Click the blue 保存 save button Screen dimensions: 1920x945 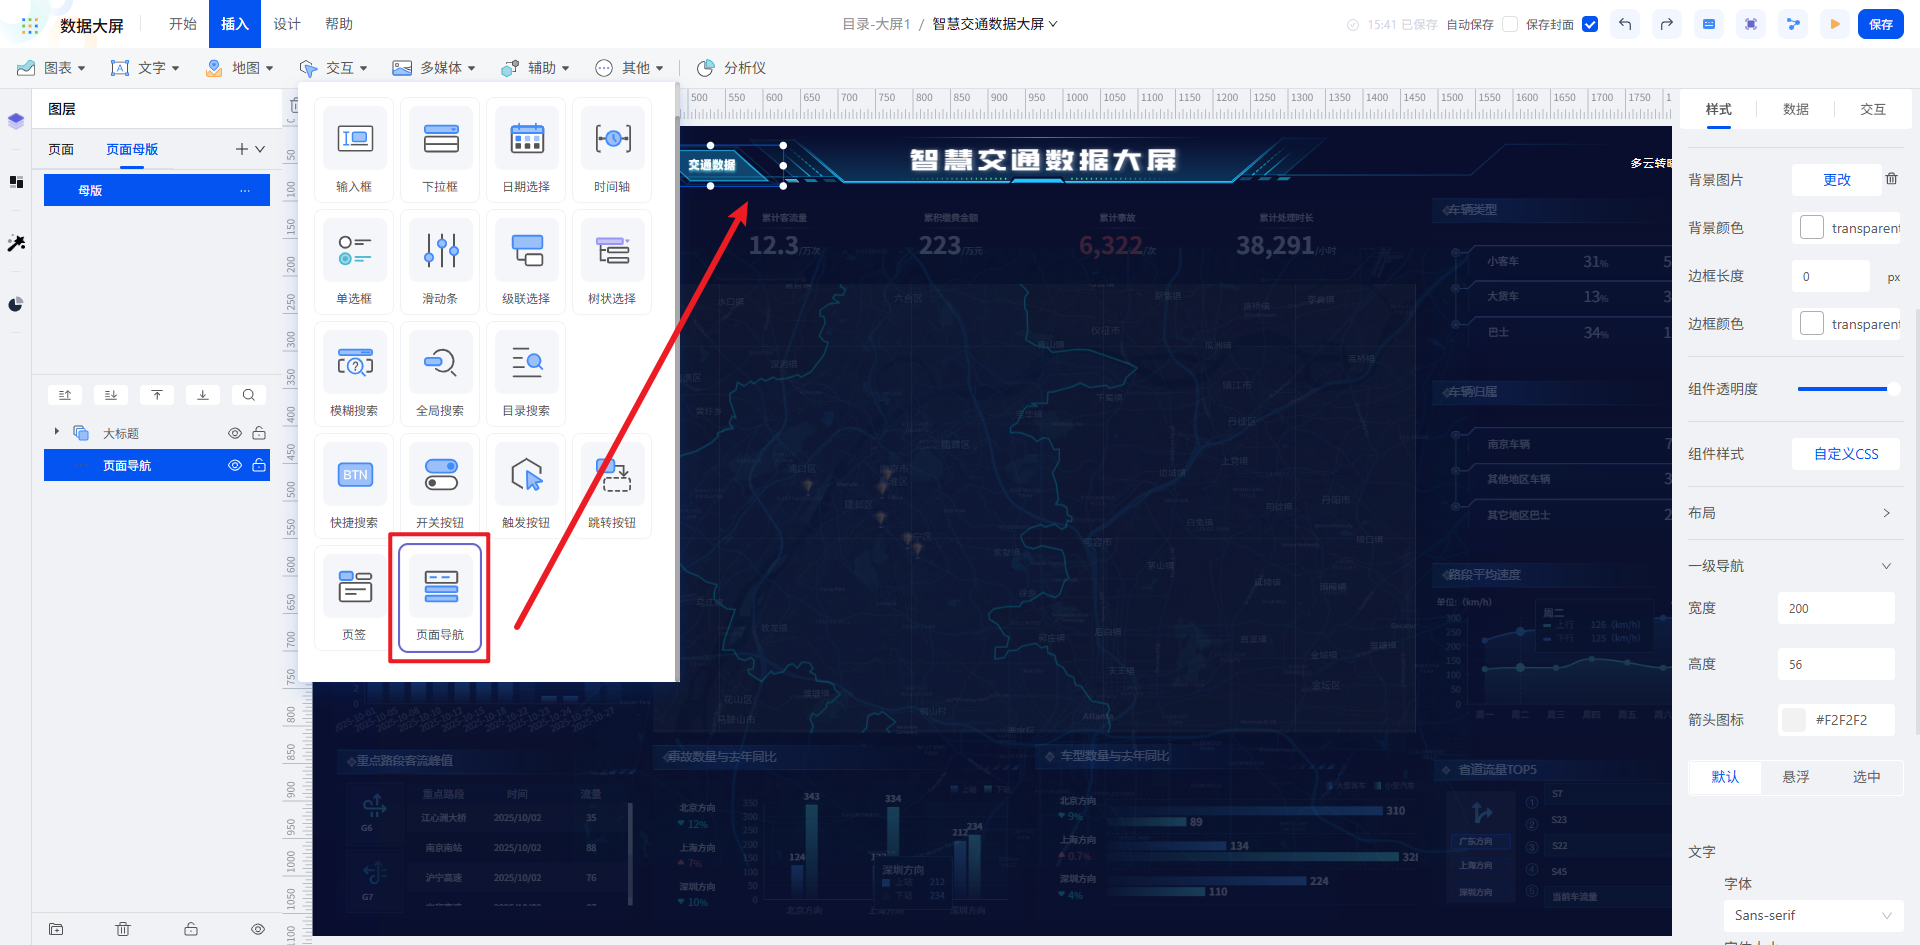tap(1881, 24)
